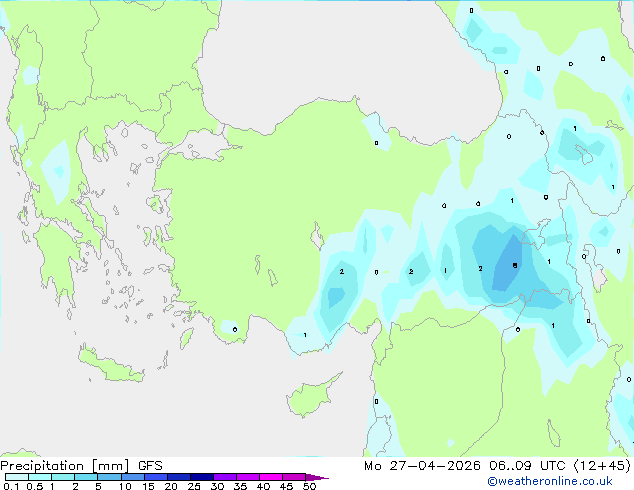The image size is (634, 490).
Task: Select the island of Crete on the map
Action: 110,366
